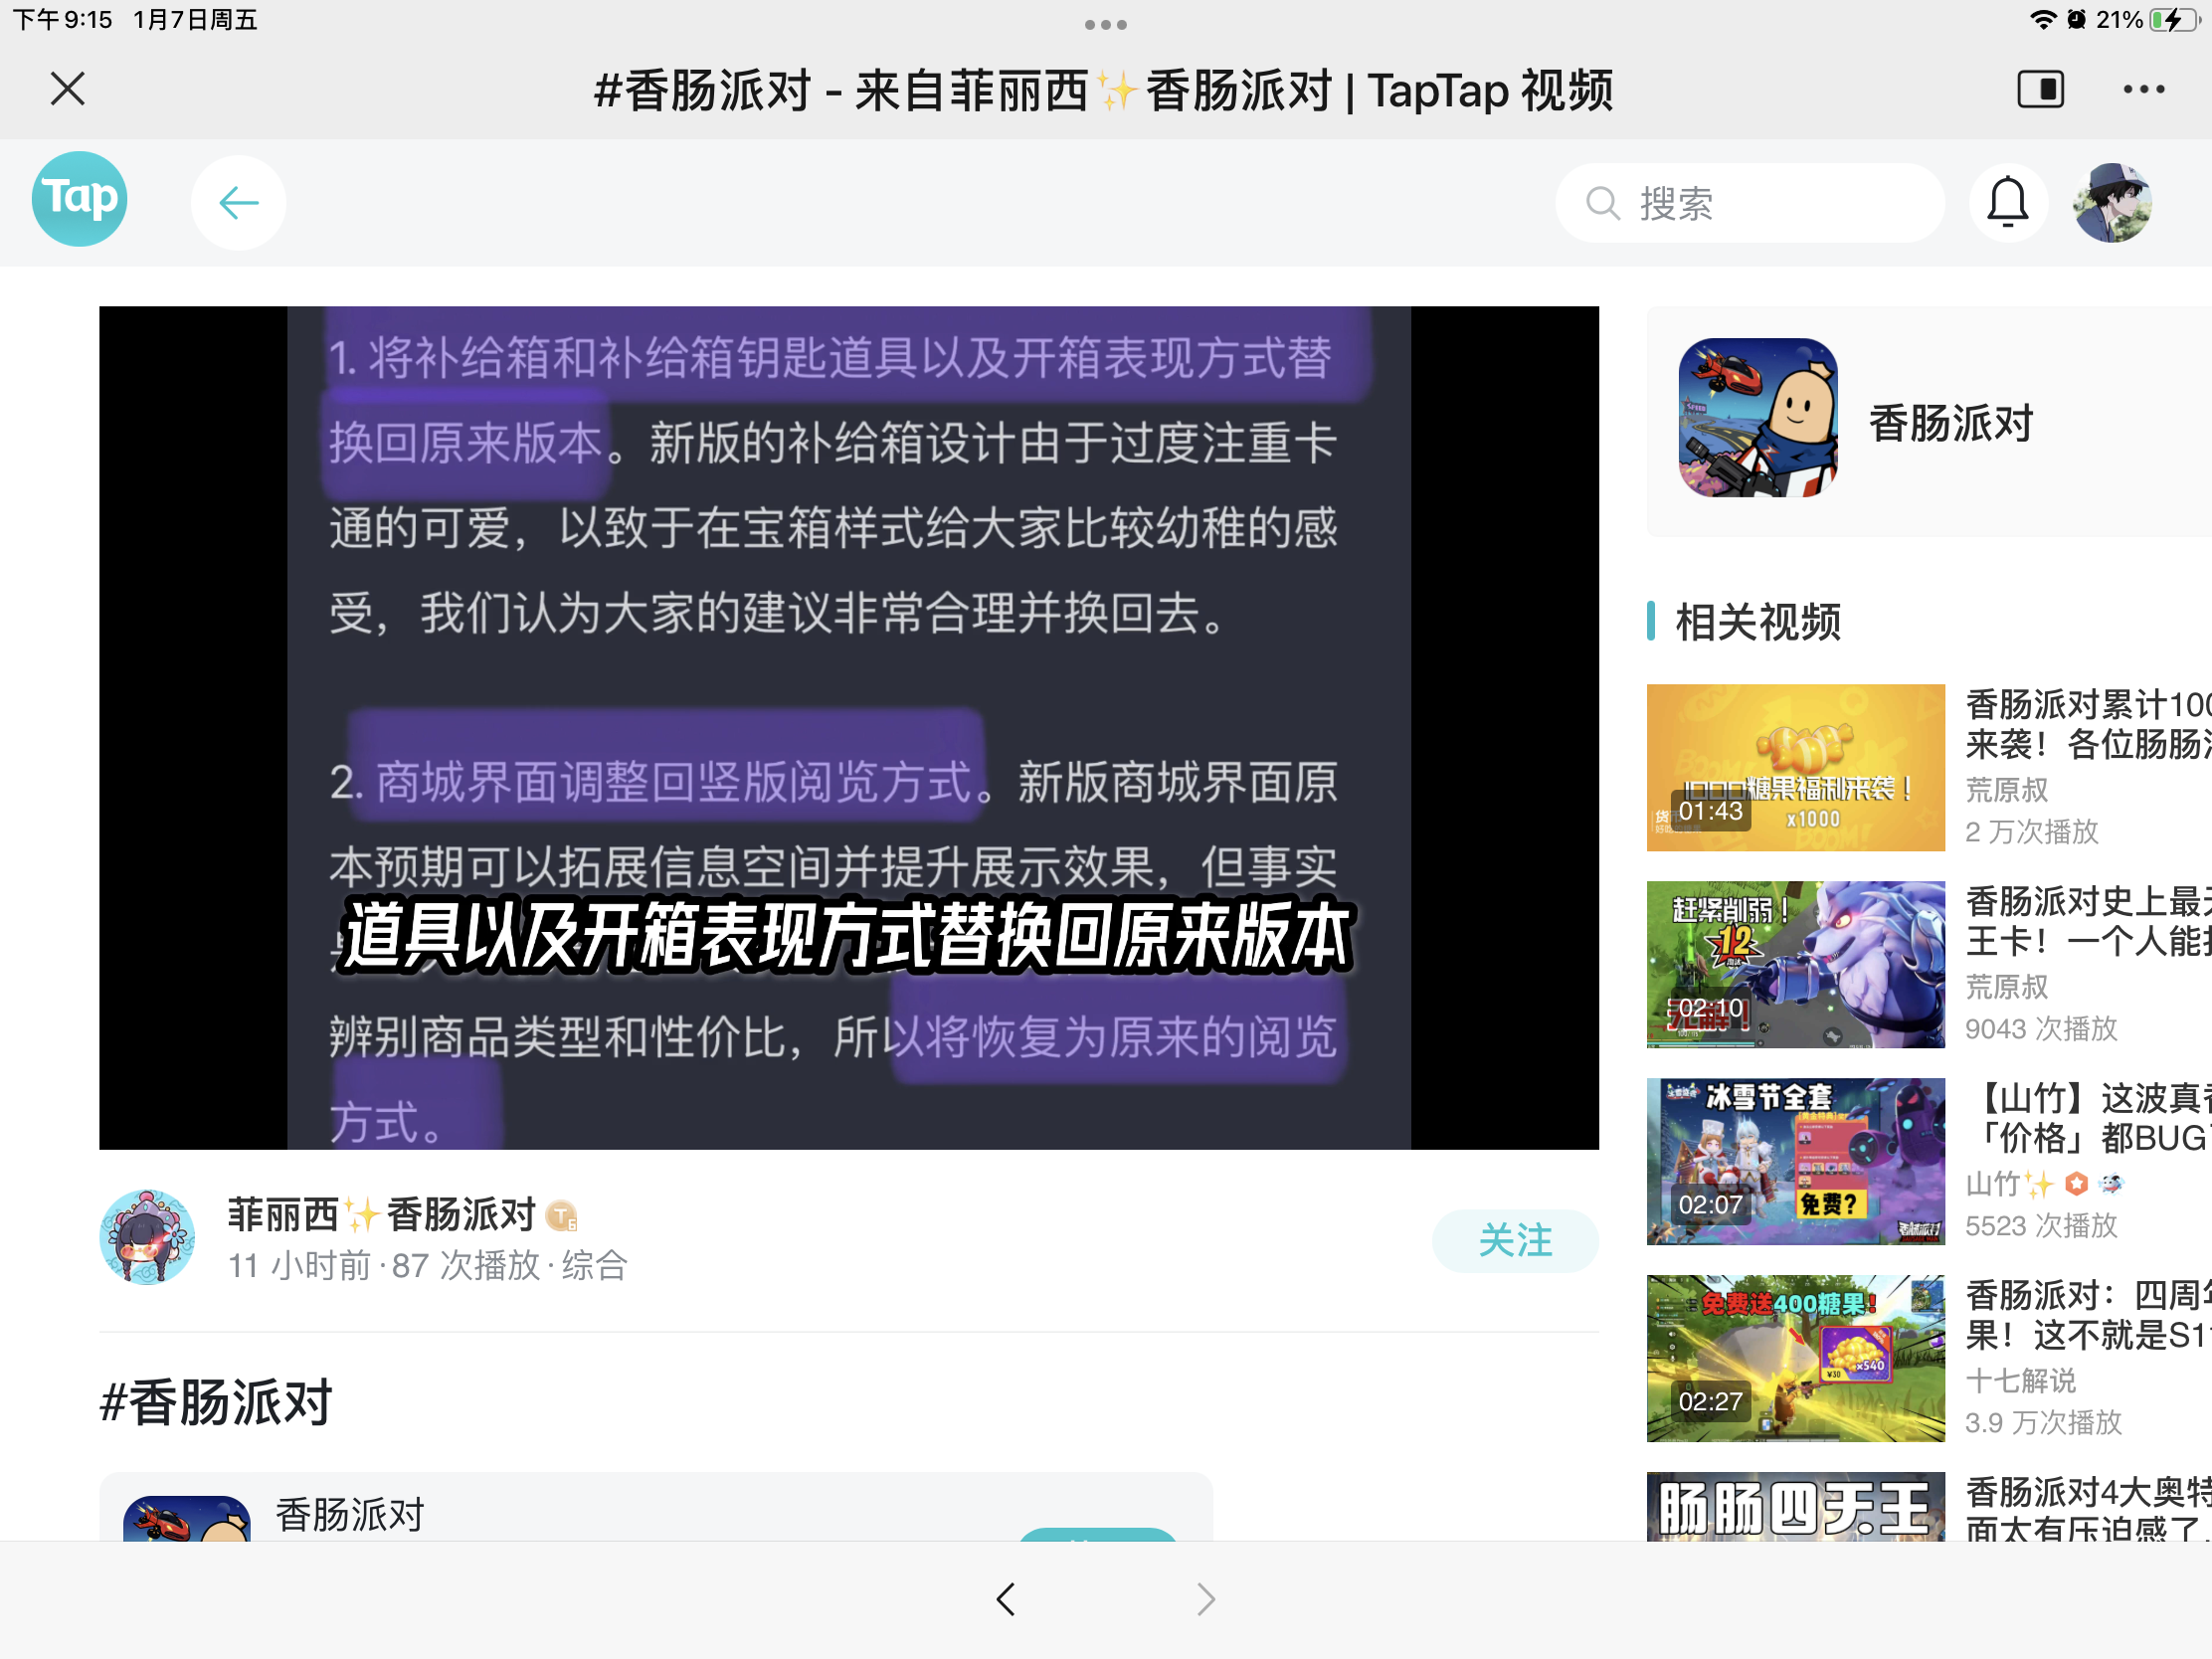Open uploader 十七解说 profile
This screenshot has height=1659, width=2212.
(x=2020, y=1381)
